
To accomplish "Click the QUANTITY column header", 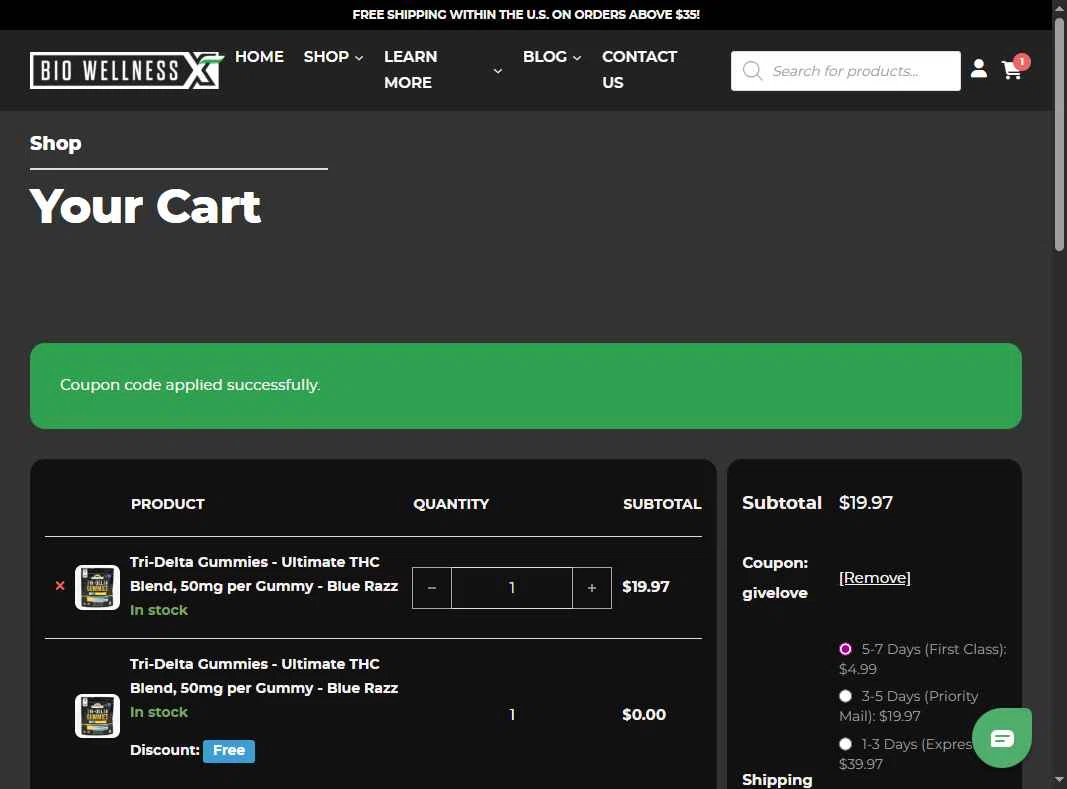I will (x=450, y=504).
